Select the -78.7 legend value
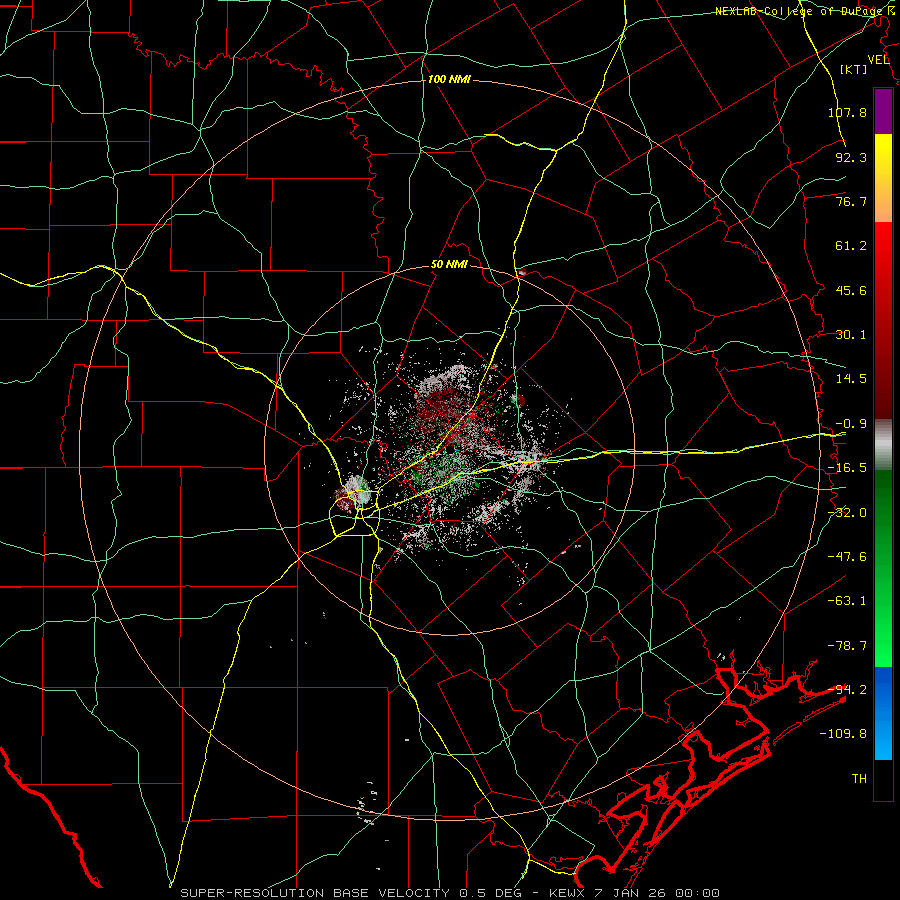Viewport: 900px width, 900px height. pyautogui.click(x=847, y=646)
